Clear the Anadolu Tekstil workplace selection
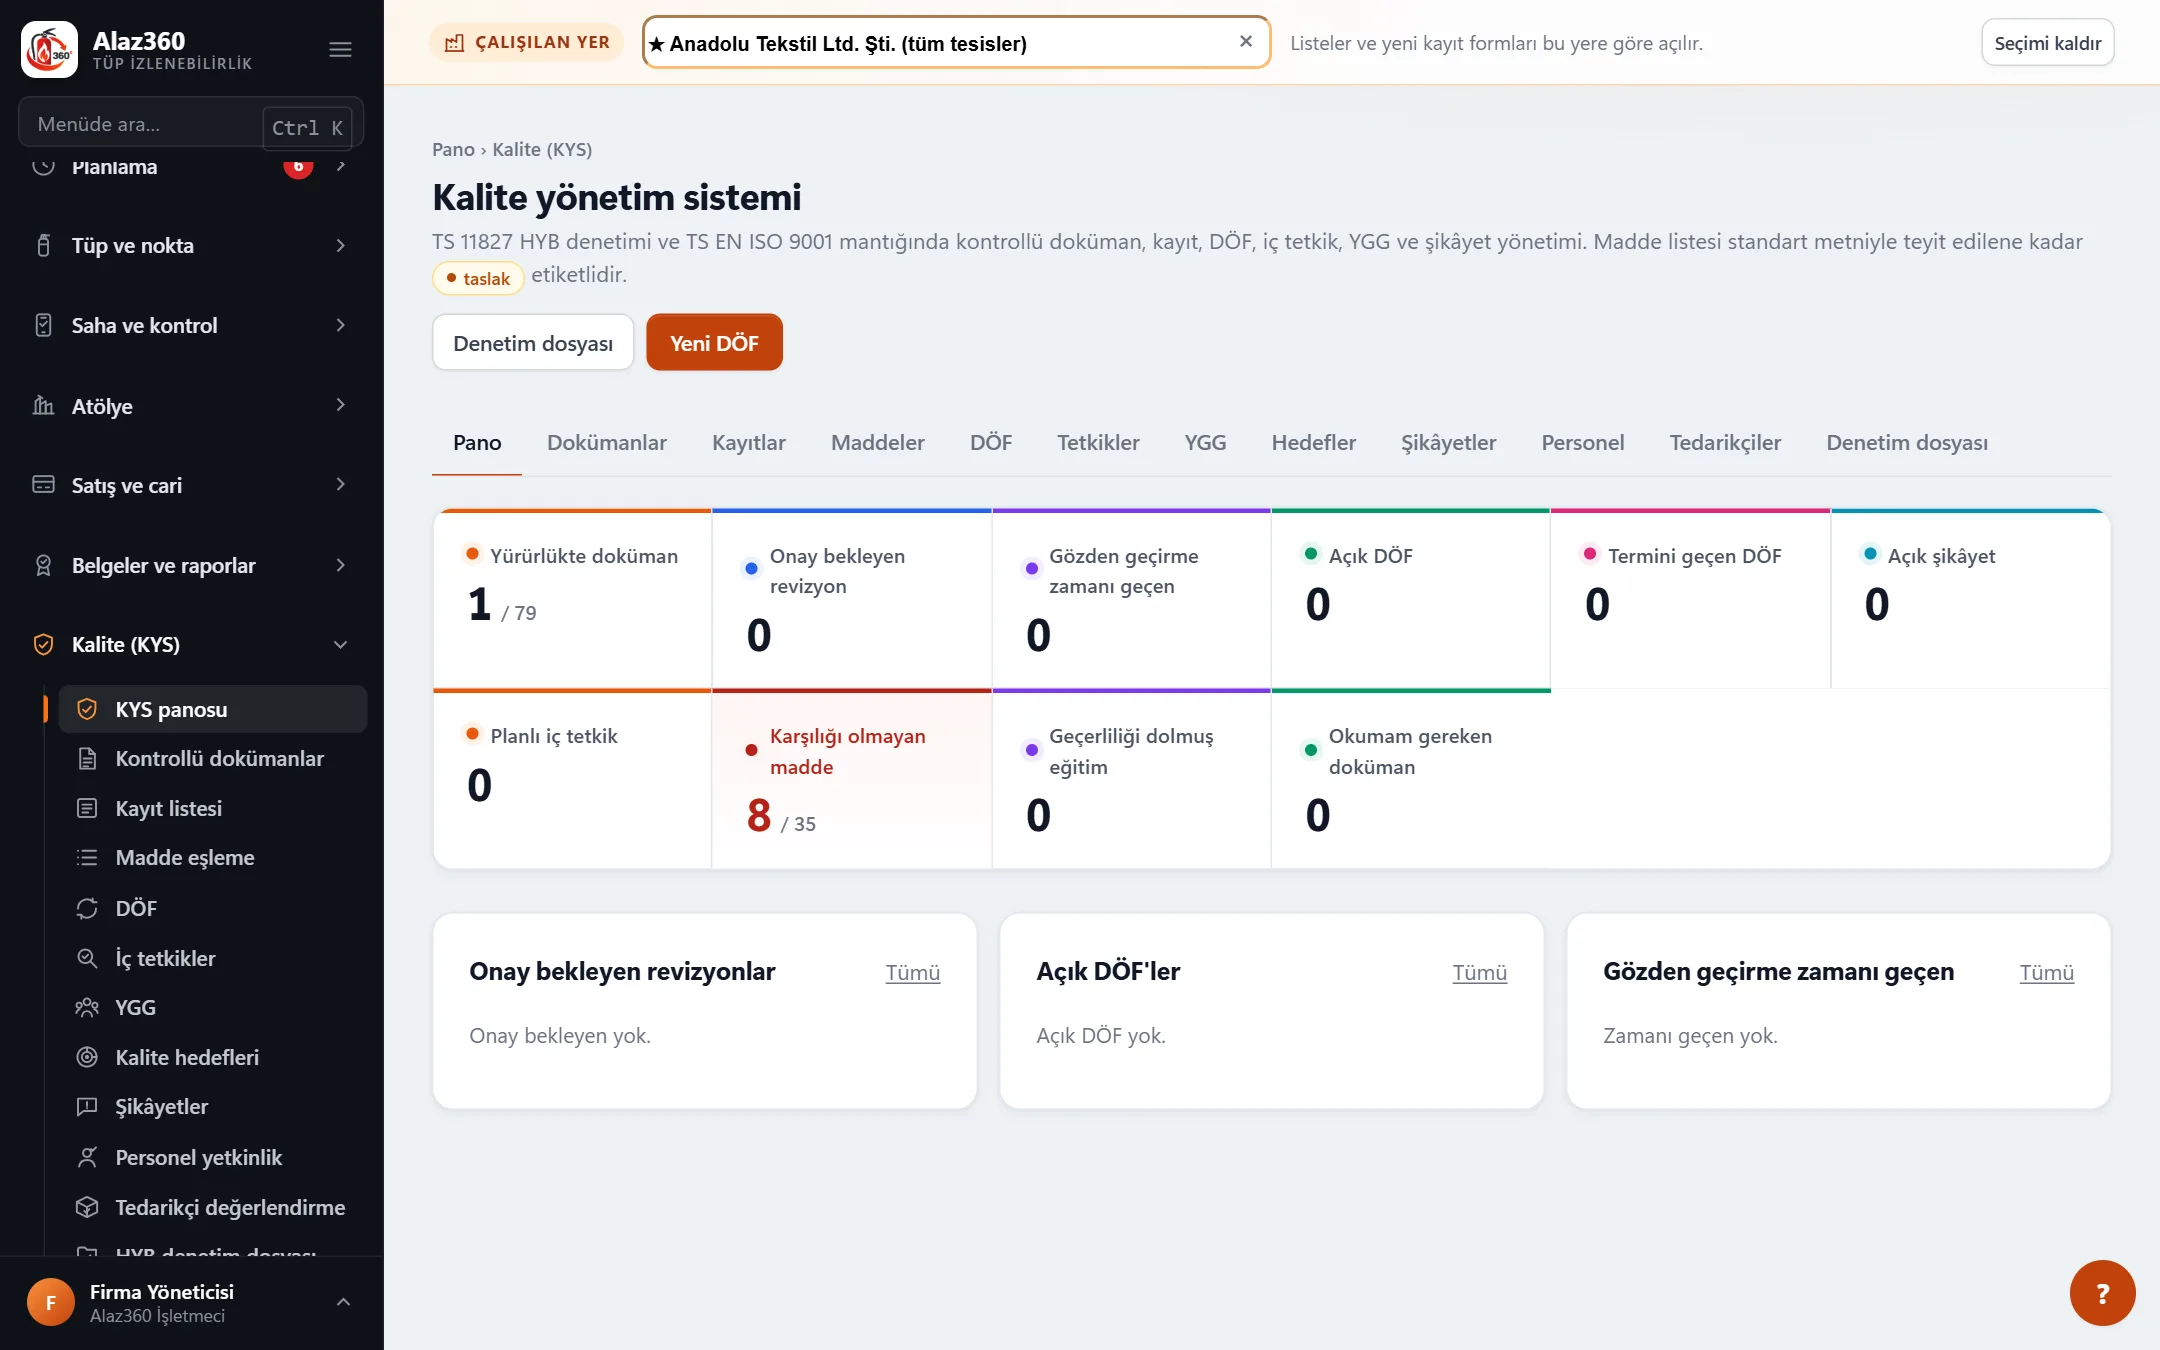 [x=1245, y=42]
